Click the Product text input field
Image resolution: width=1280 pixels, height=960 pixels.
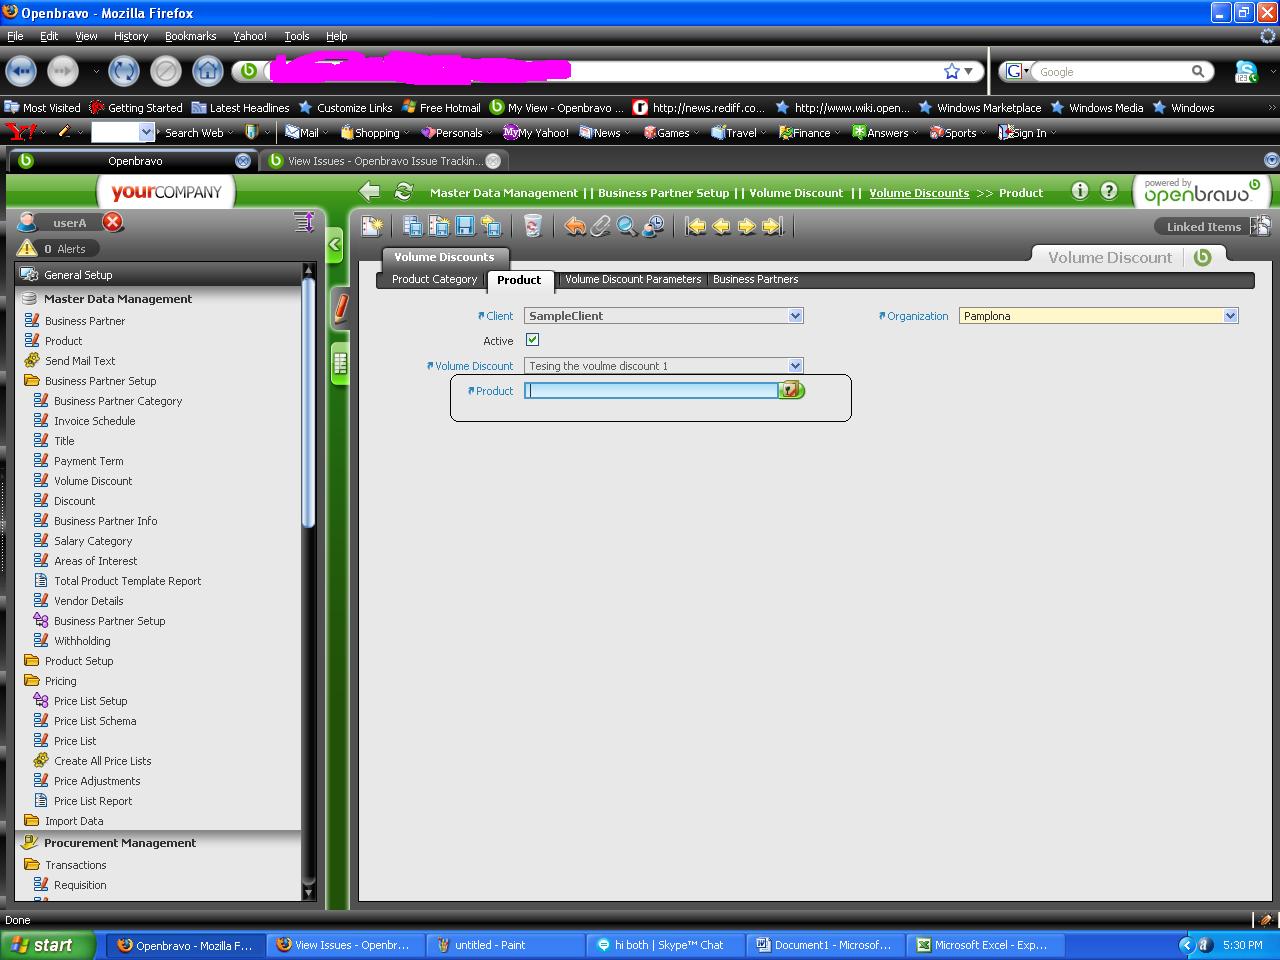[651, 391]
